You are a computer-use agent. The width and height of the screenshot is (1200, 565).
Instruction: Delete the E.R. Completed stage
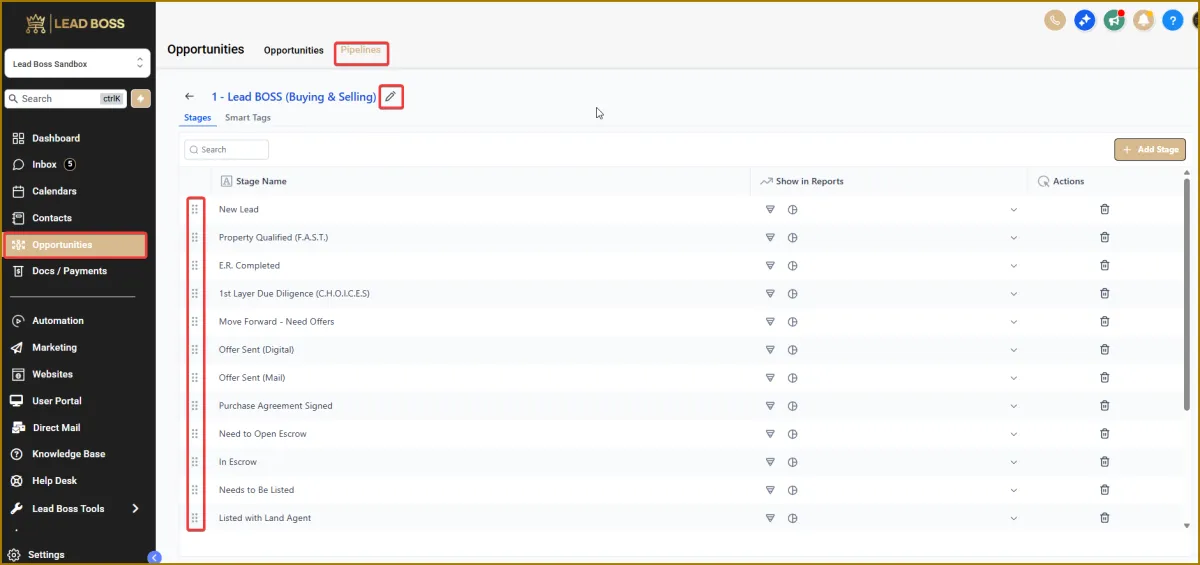(1105, 265)
